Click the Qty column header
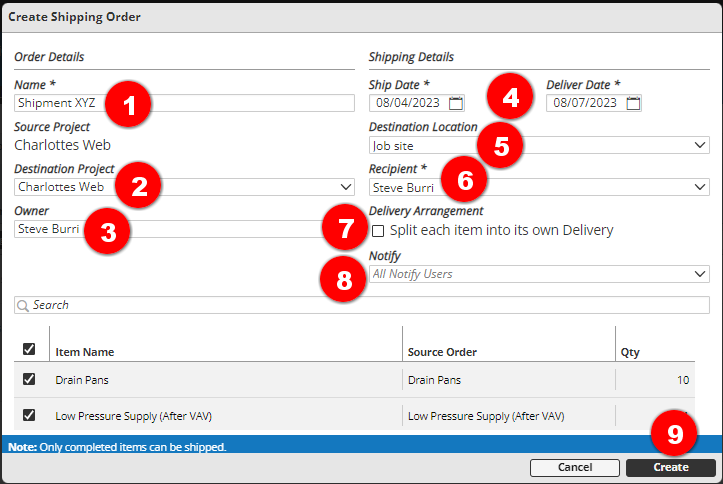 pos(630,352)
